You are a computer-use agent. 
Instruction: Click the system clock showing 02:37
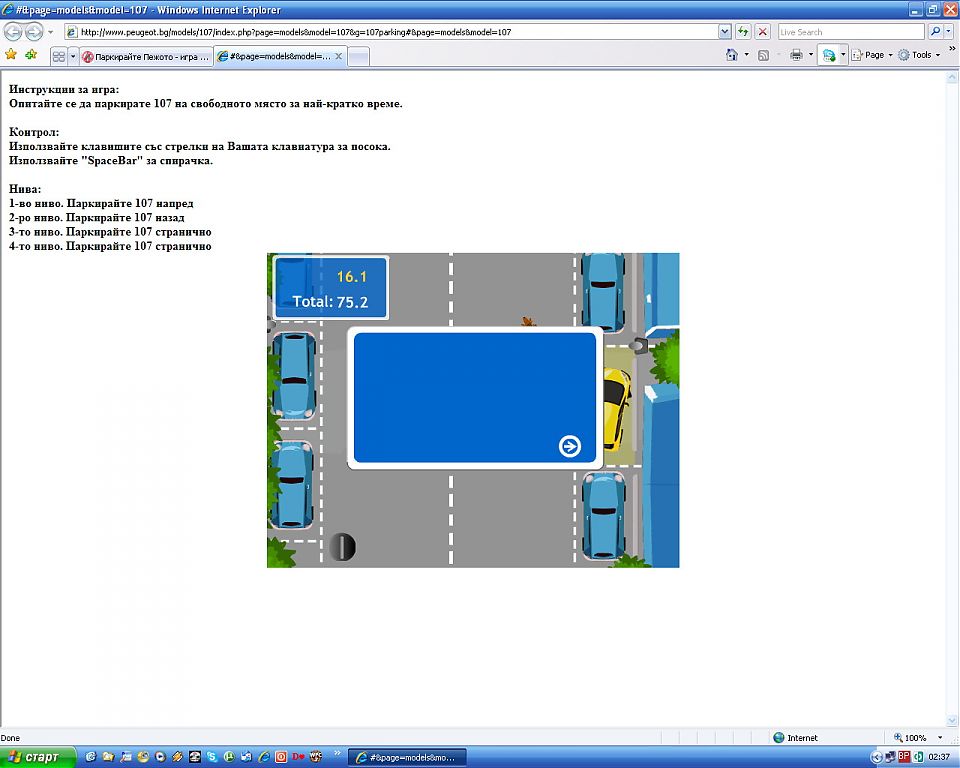click(940, 758)
